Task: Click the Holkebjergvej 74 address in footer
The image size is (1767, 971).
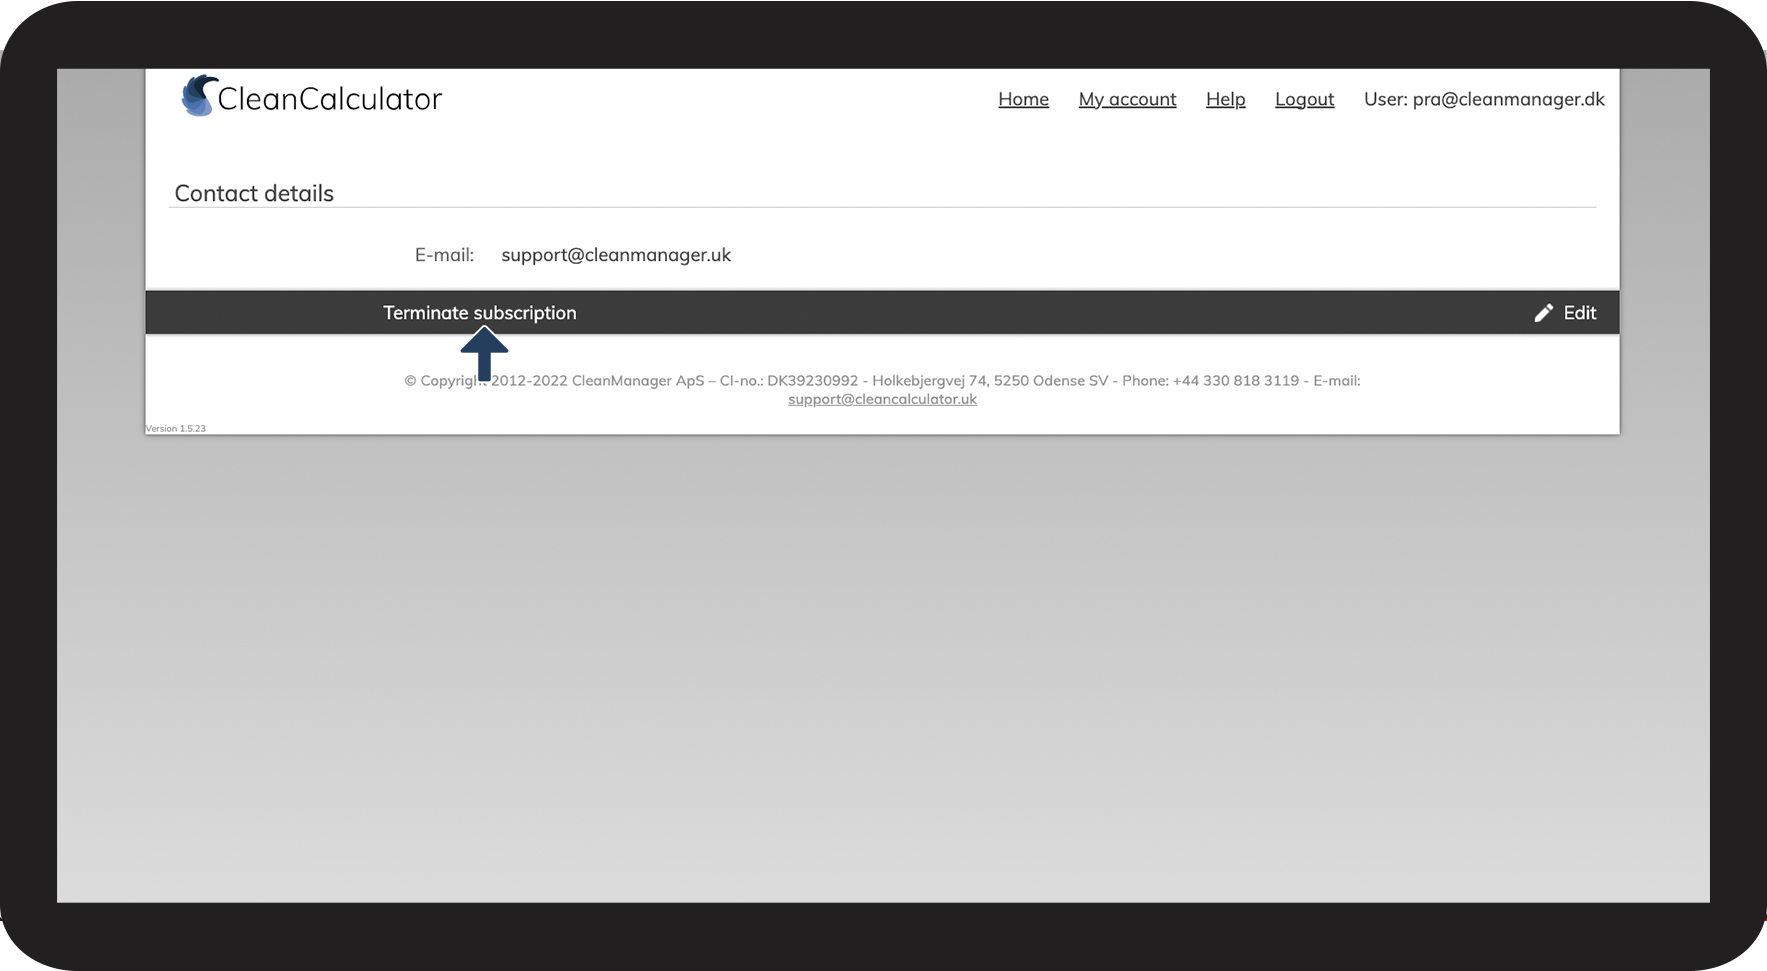Action: [930, 381]
